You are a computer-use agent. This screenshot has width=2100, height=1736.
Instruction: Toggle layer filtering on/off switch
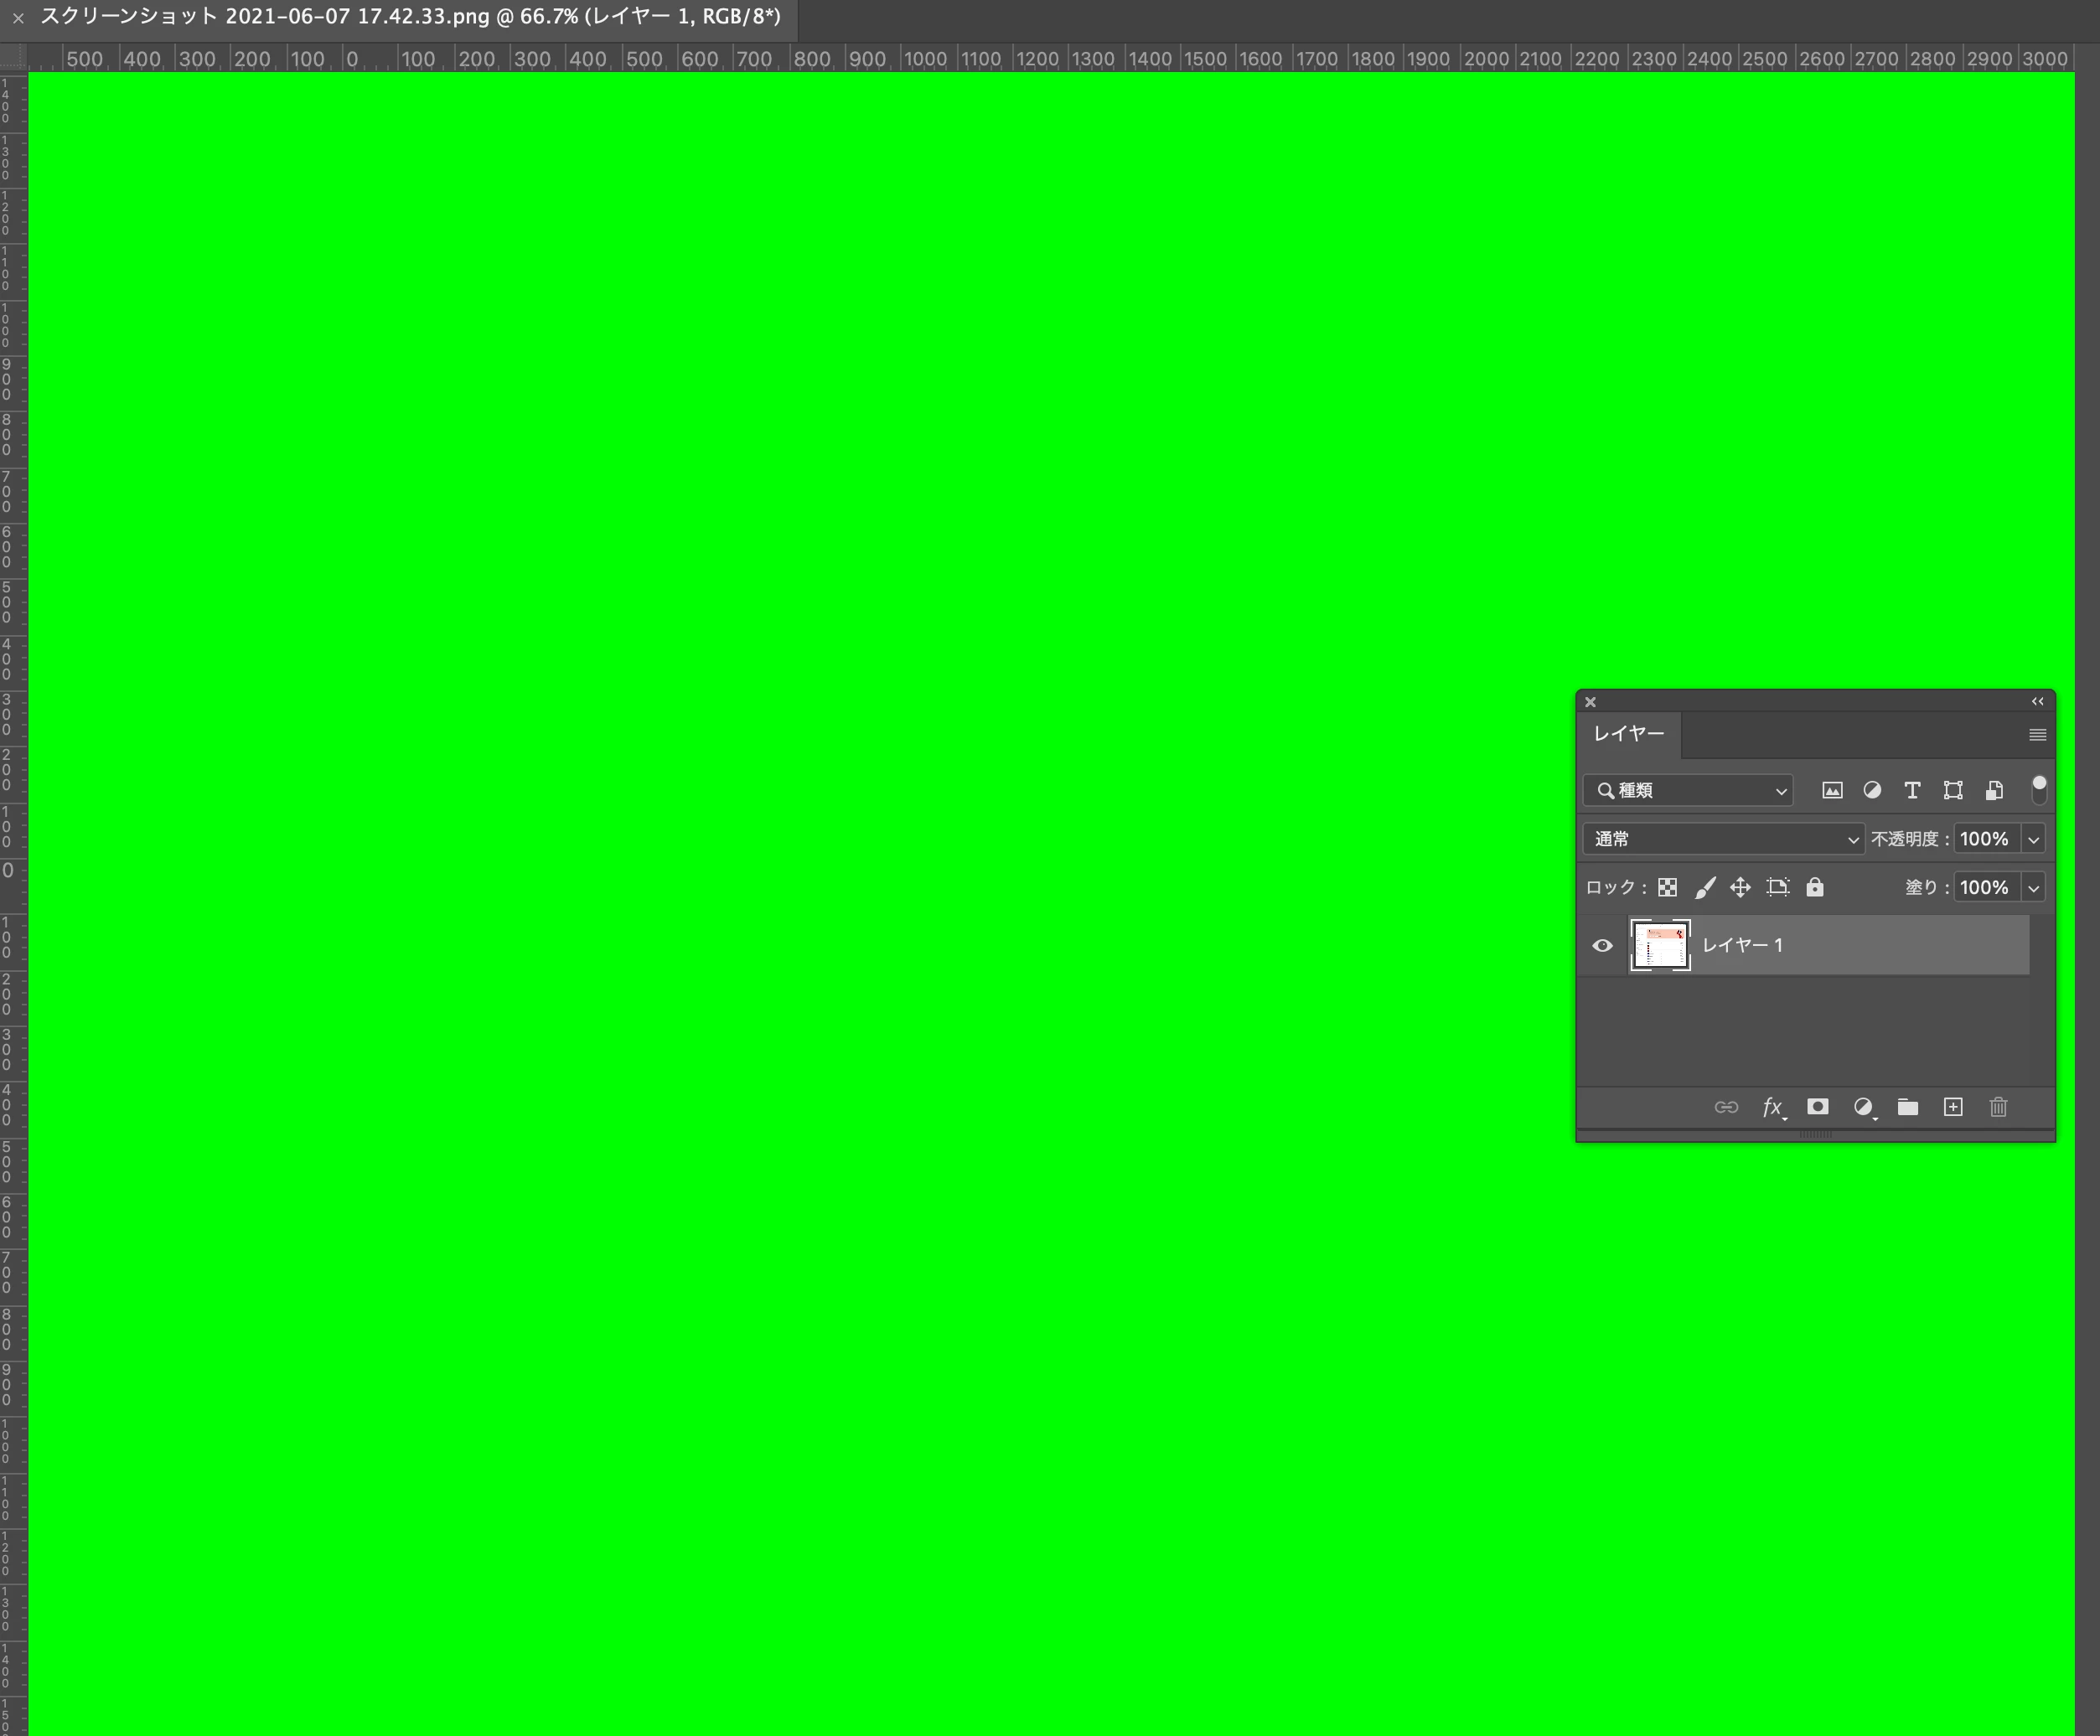[x=2039, y=789]
